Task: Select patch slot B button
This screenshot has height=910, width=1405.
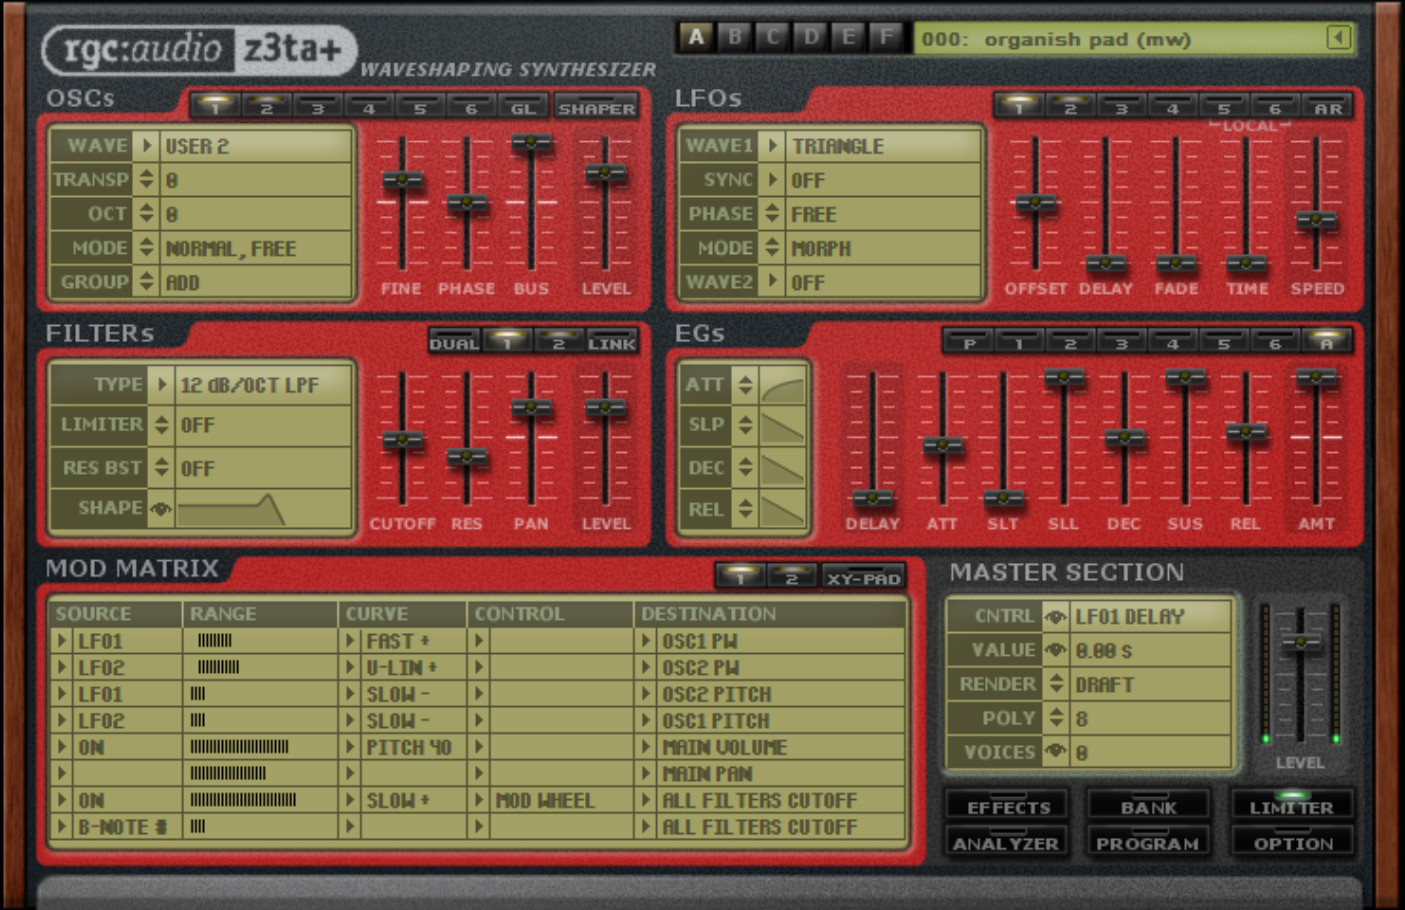Action: coord(735,37)
